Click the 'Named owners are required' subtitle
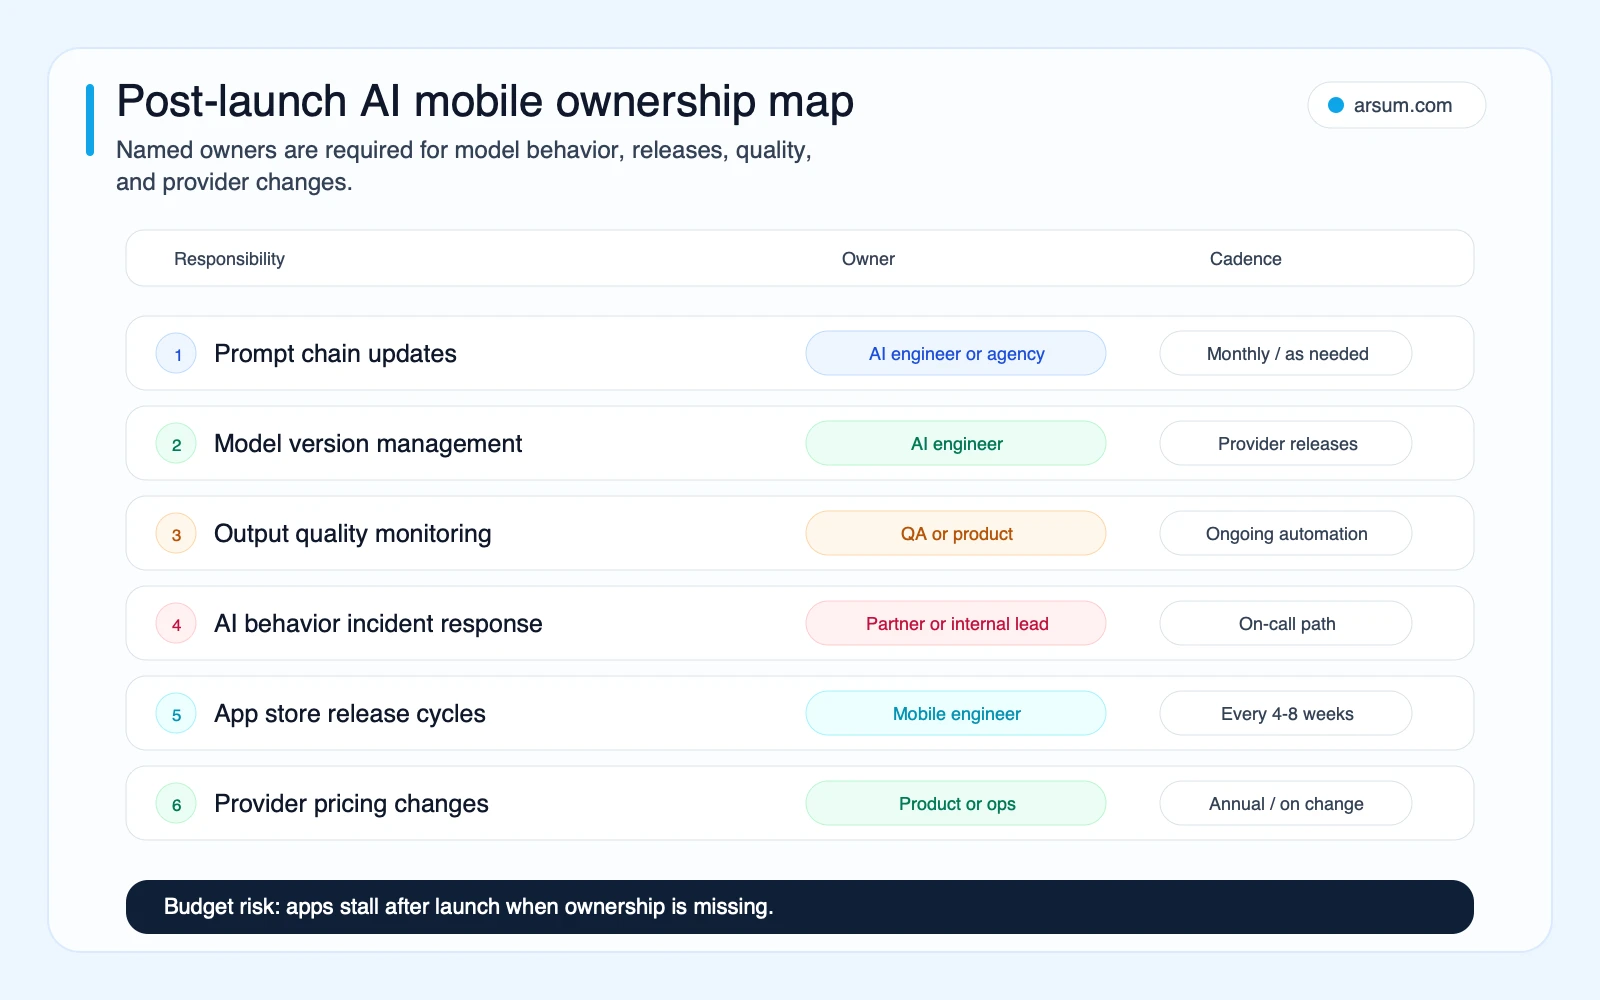 point(464,166)
